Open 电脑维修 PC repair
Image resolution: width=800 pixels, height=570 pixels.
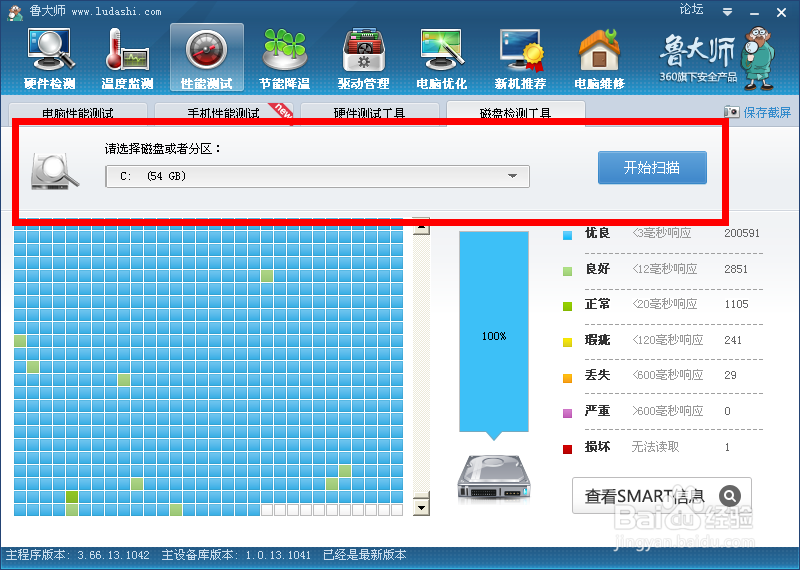click(x=599, y=58)
